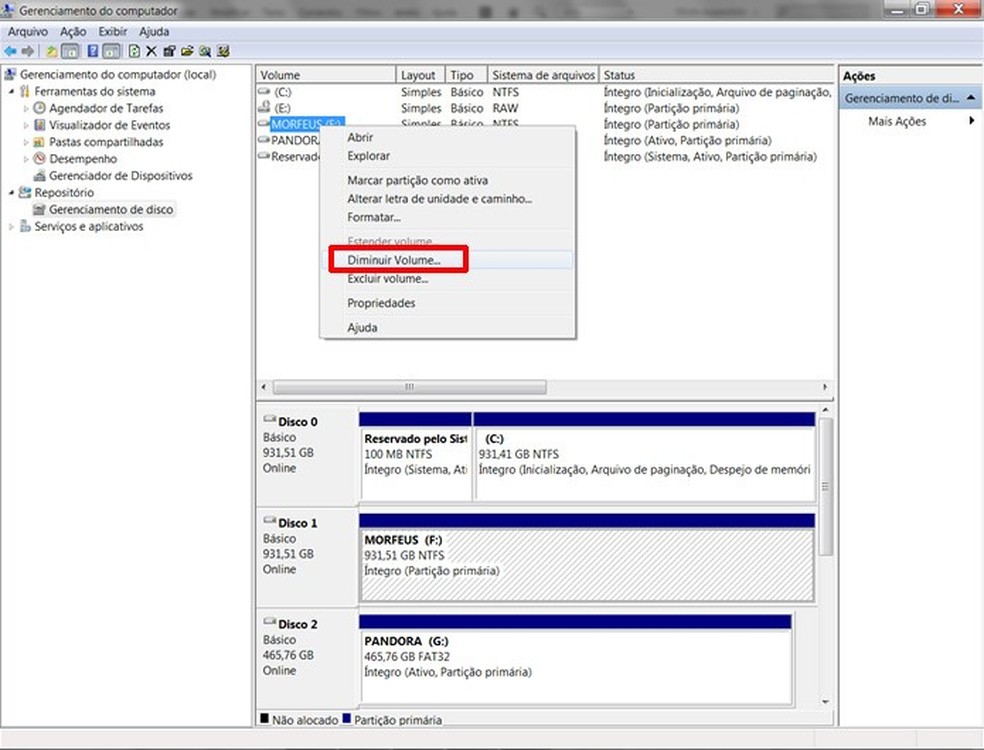The image size is (984, 750).
Task: Open Propriedades from the context menu
Action: click(x=447, y=303)
